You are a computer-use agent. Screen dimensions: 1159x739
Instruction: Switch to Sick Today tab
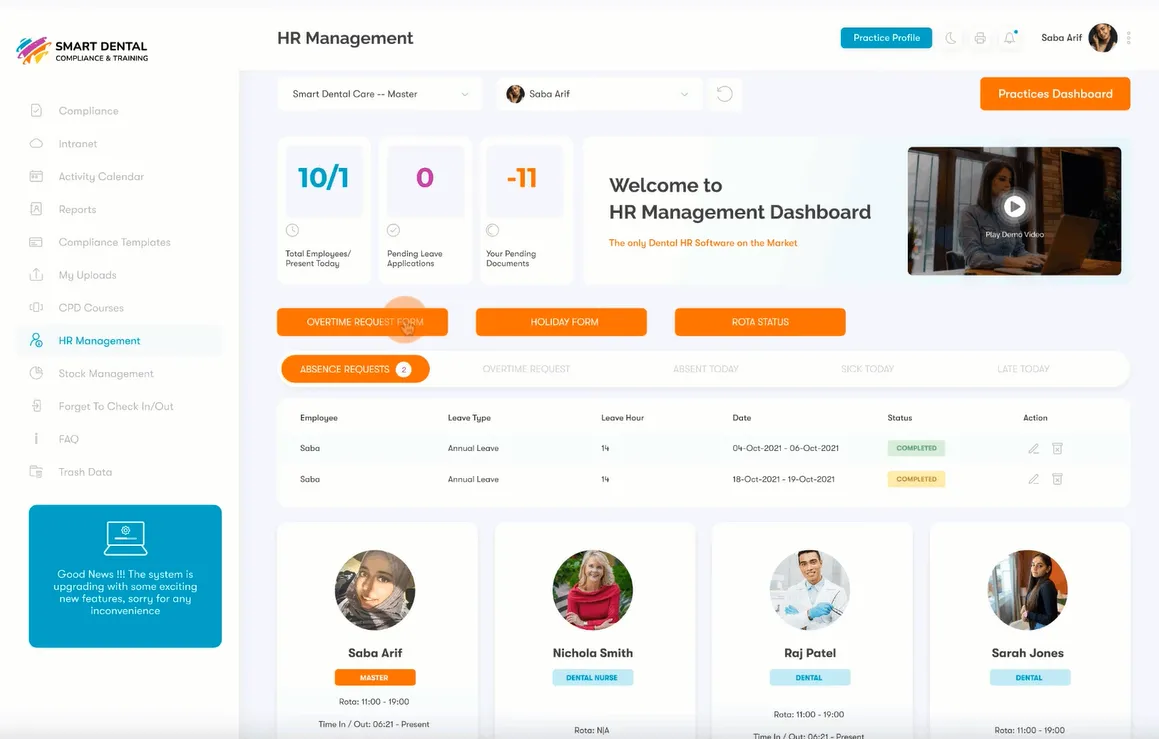point(868,369)
